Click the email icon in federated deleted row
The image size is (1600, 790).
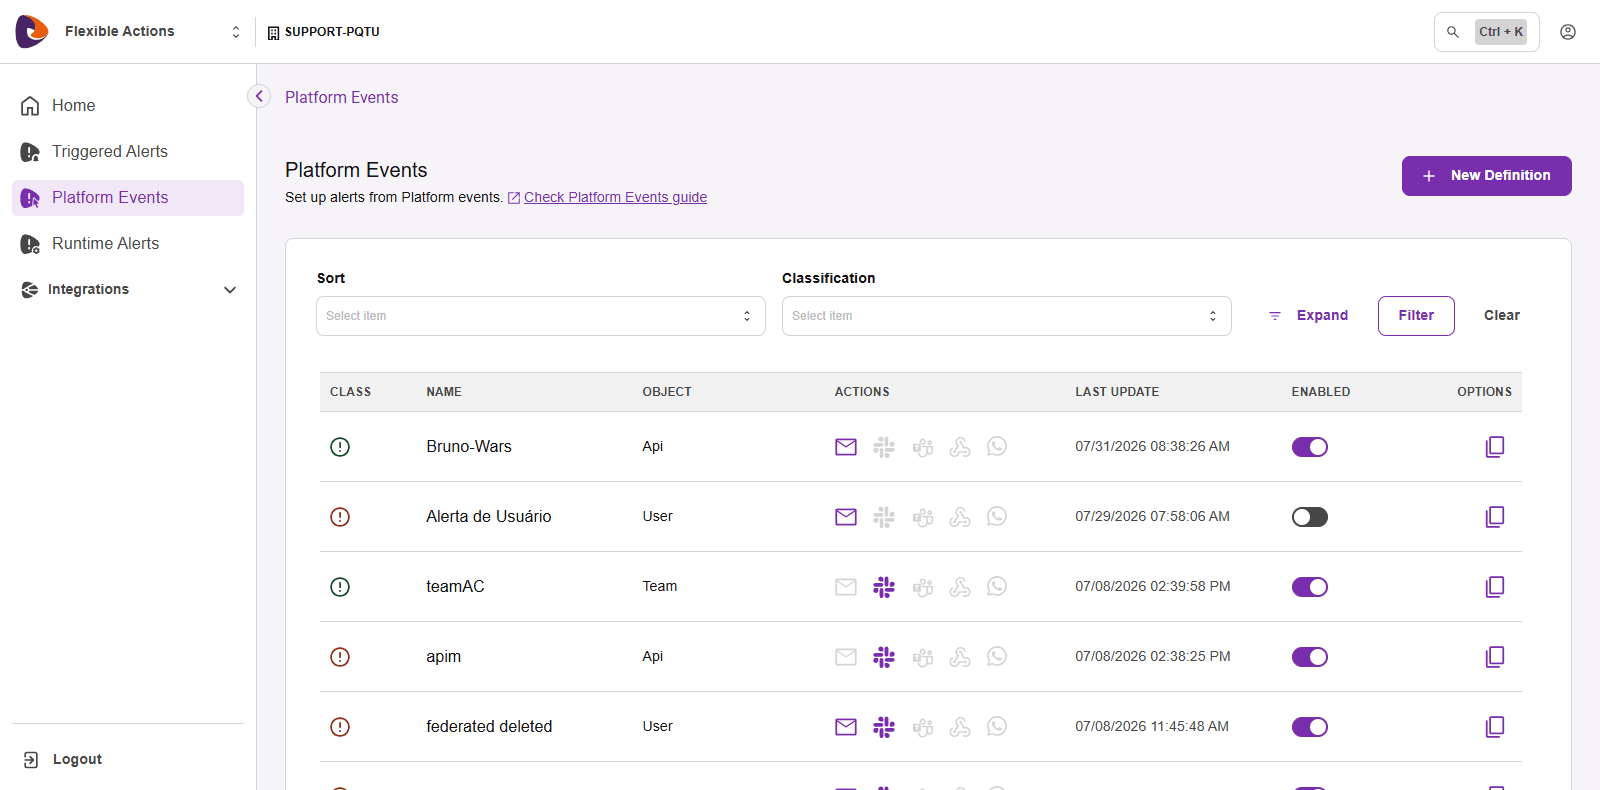click(x=846, y=727)
